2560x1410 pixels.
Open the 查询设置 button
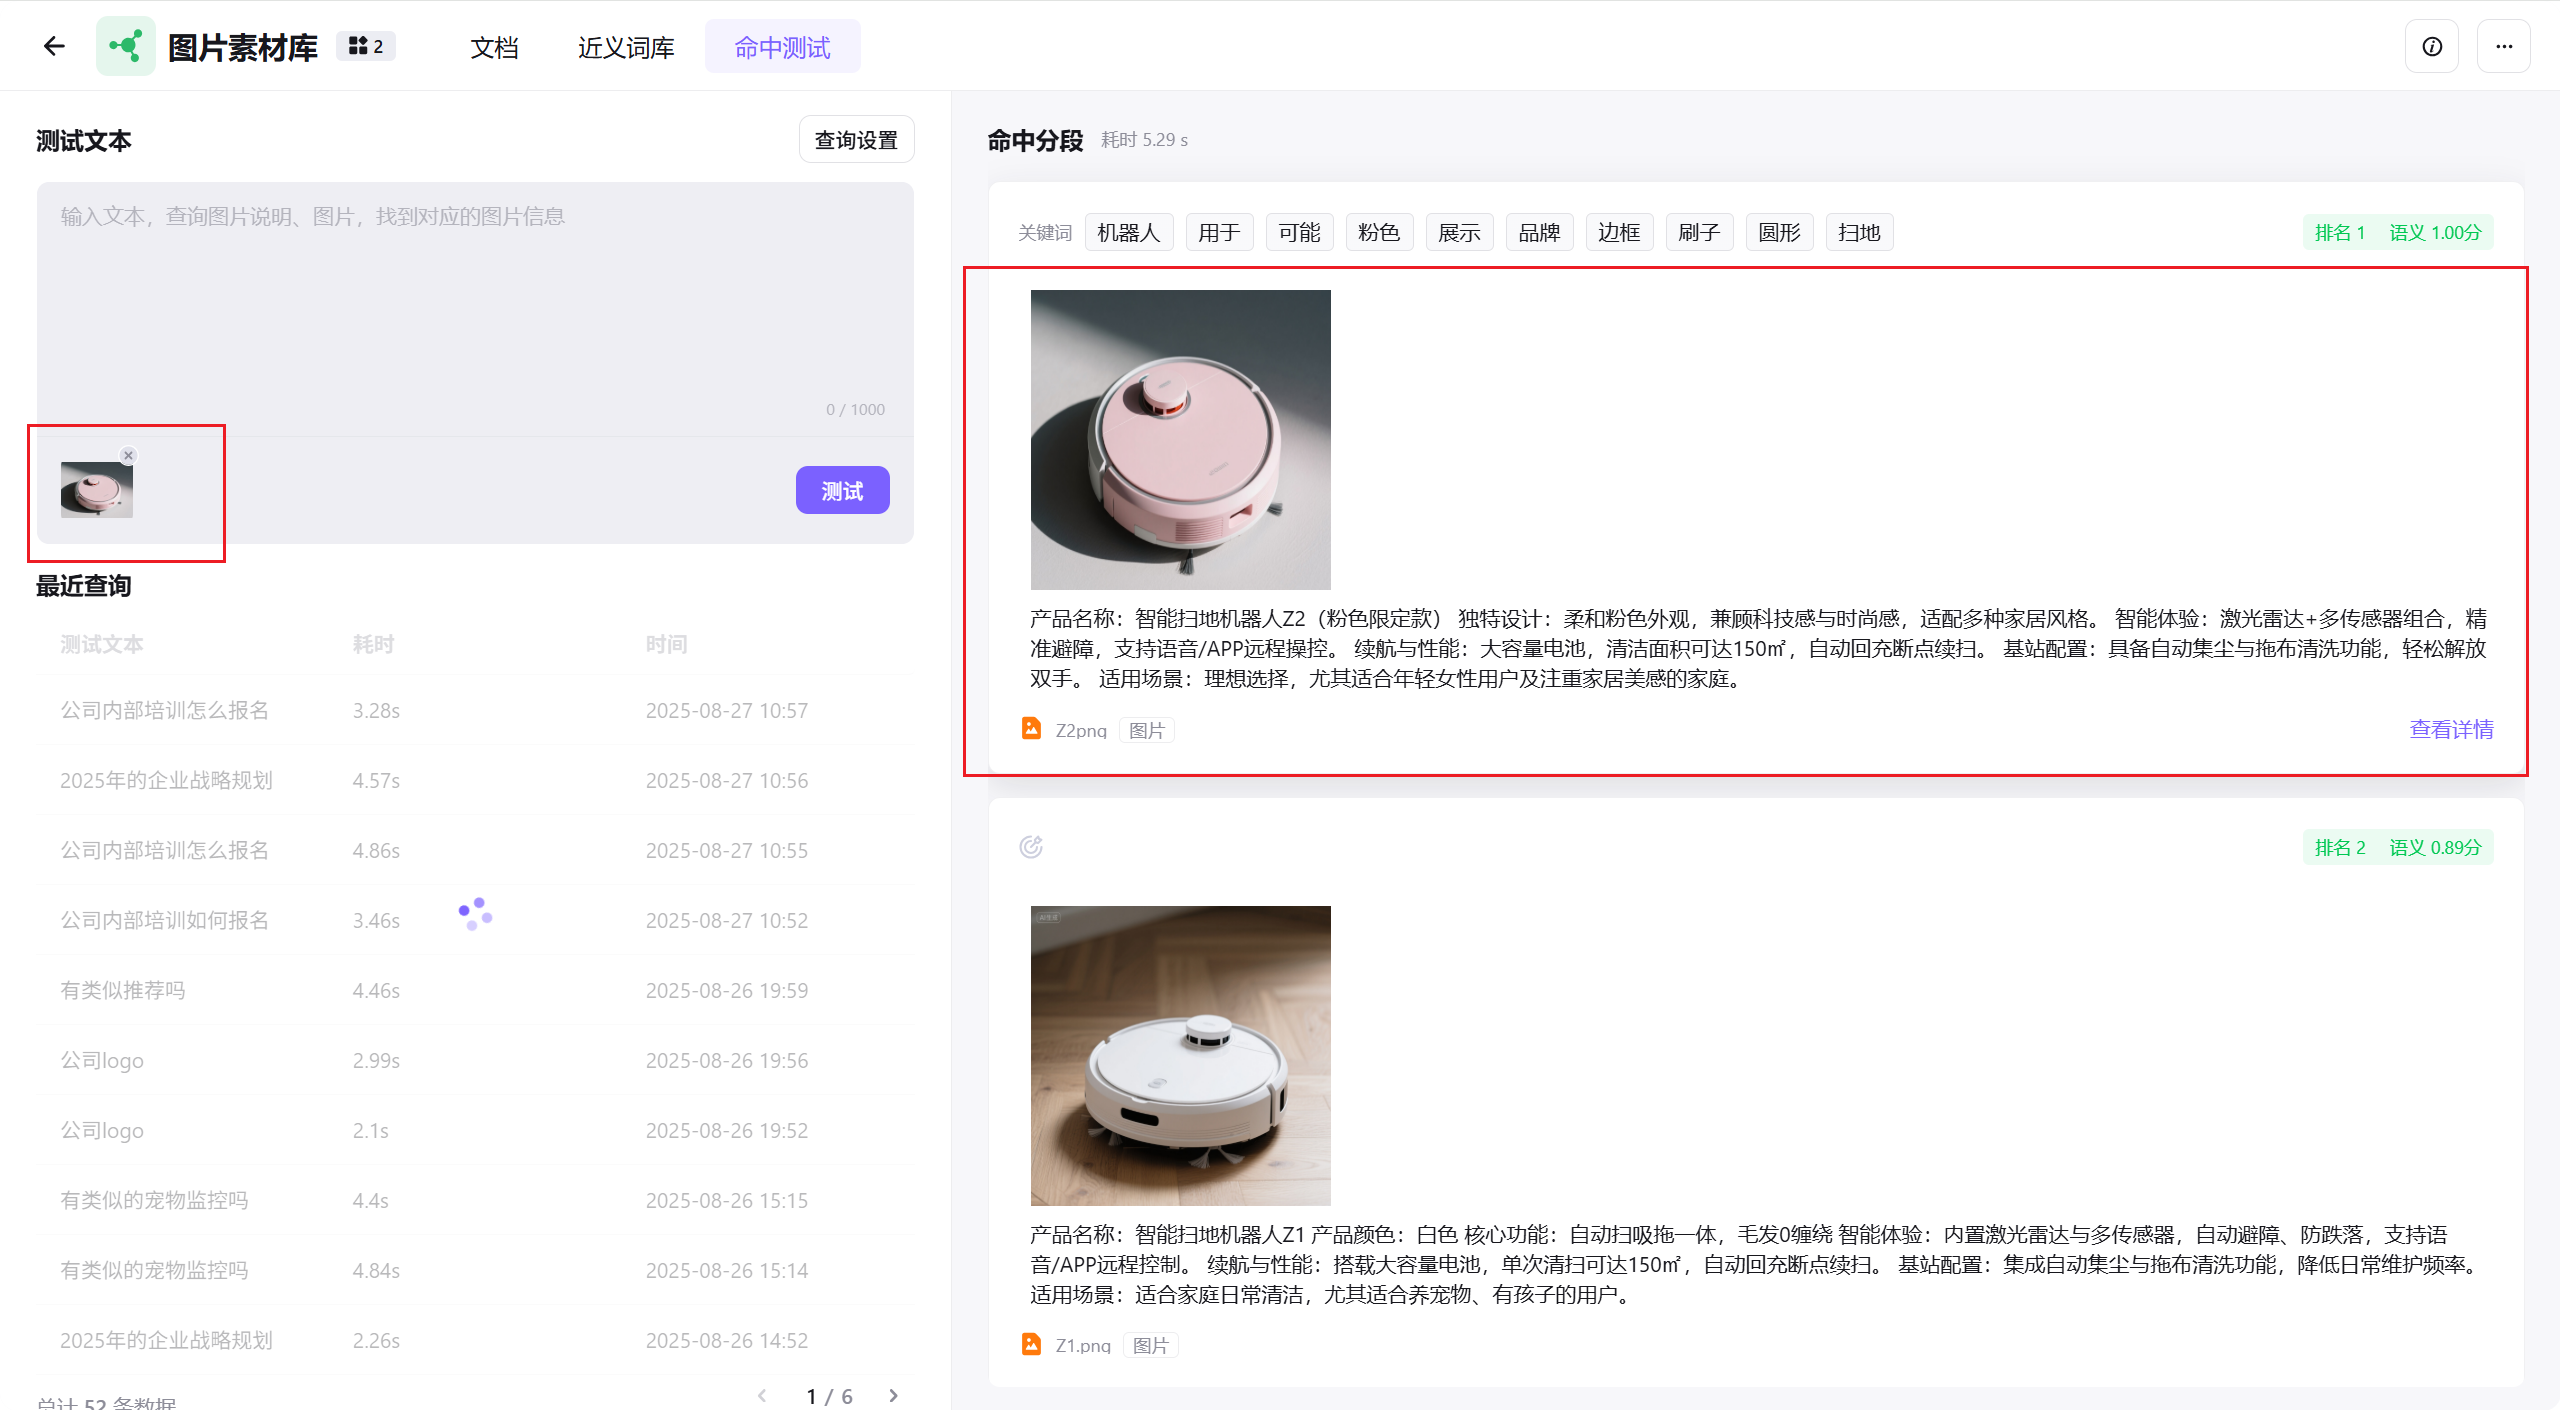pos(856,140)
